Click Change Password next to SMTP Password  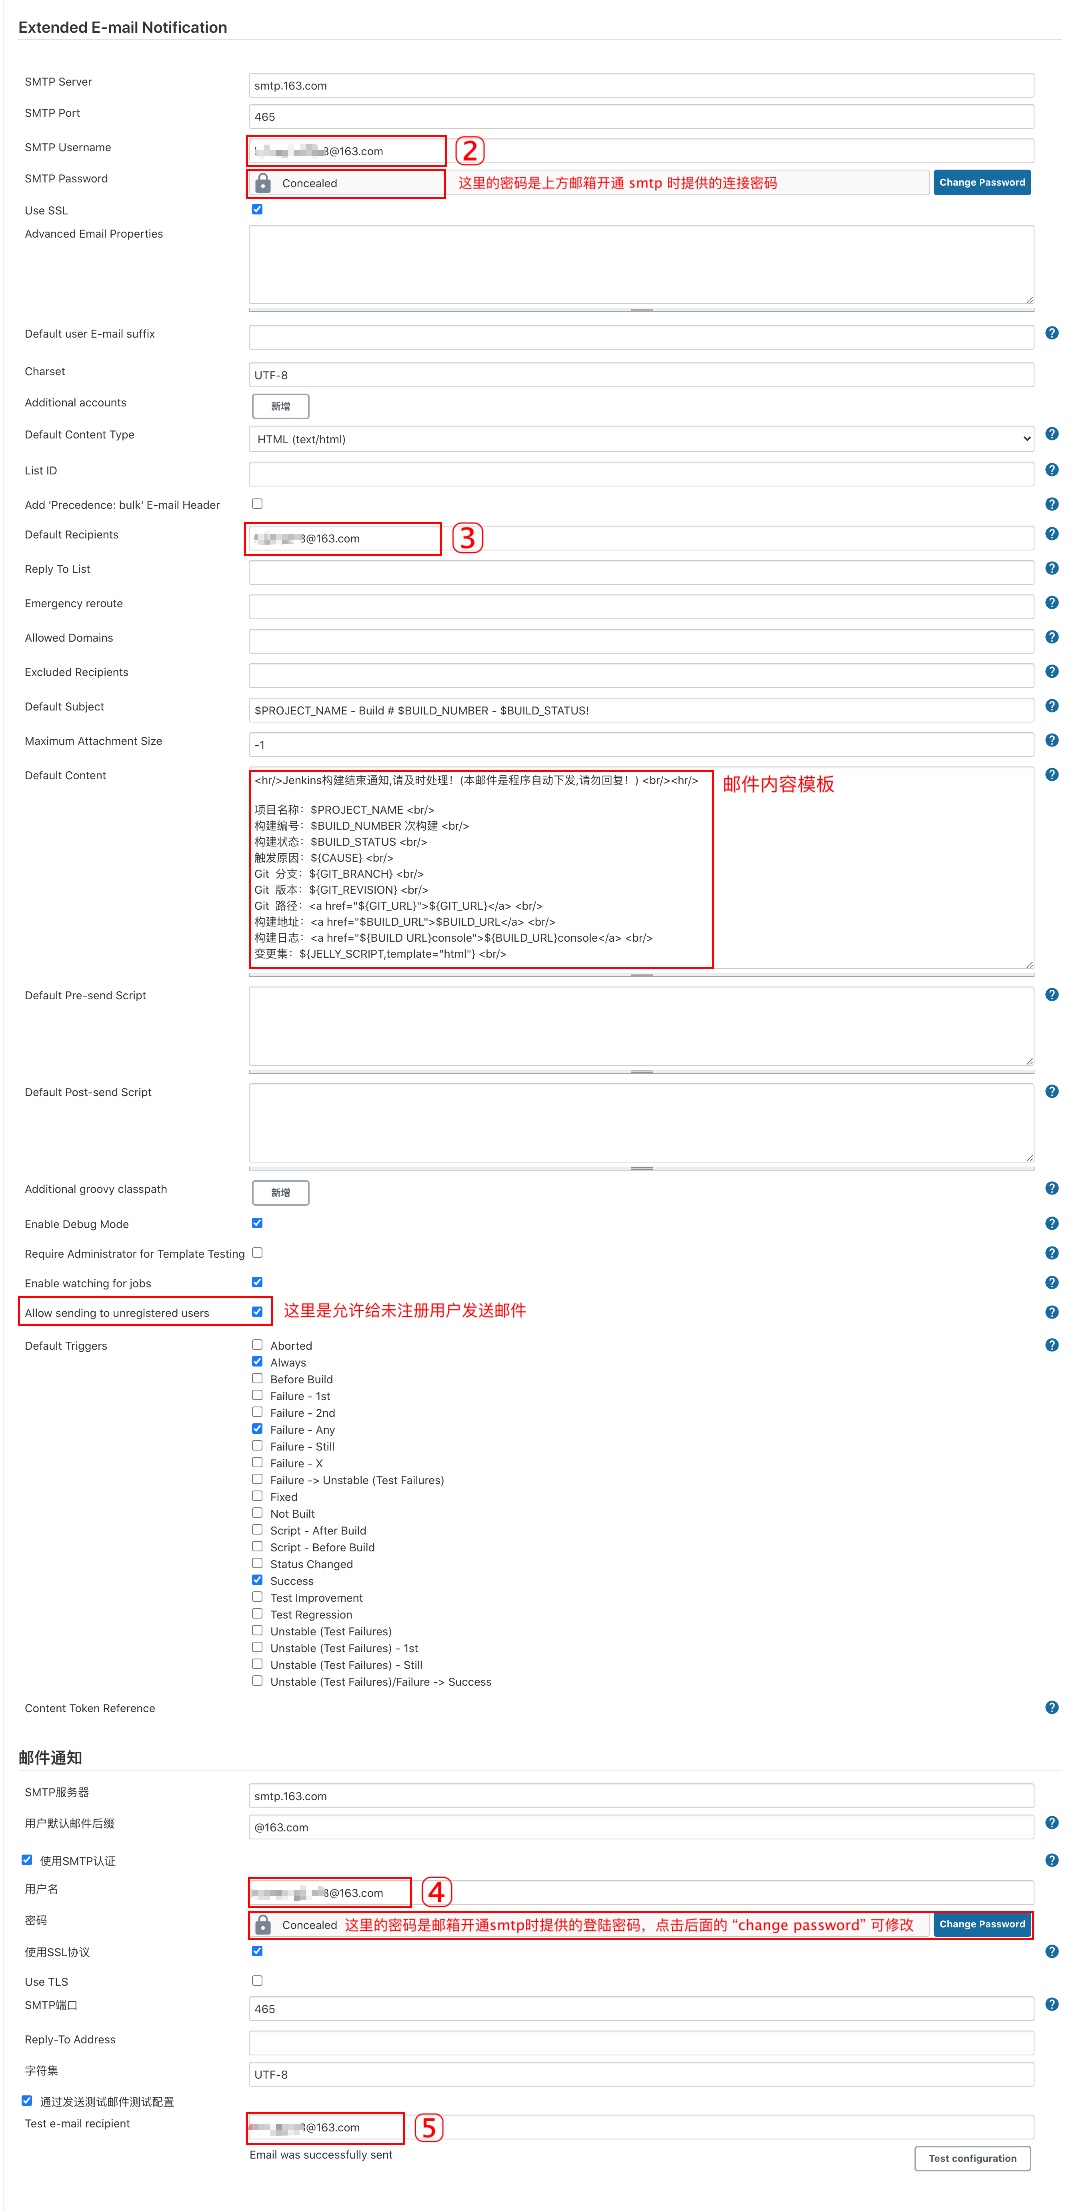pos(981,183)
